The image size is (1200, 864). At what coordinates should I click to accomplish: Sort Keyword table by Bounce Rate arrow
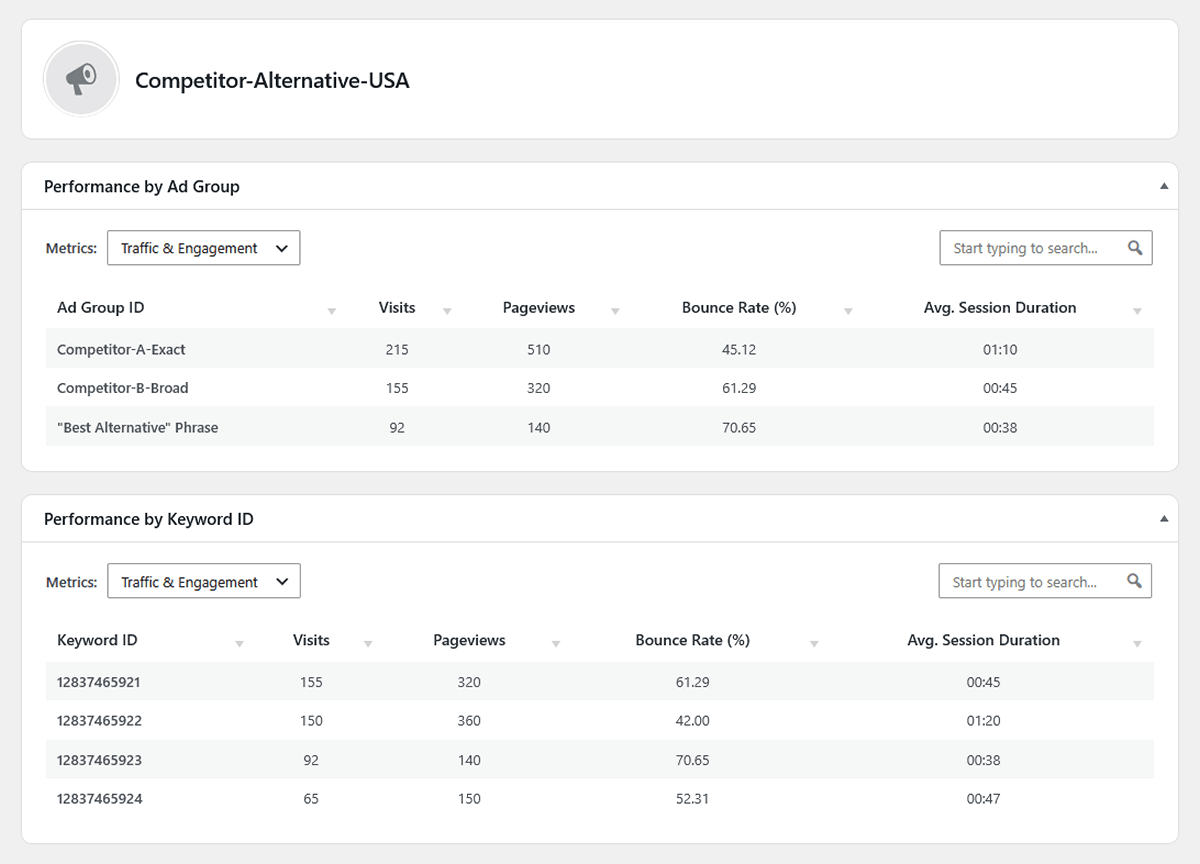[x=814, y=644]
